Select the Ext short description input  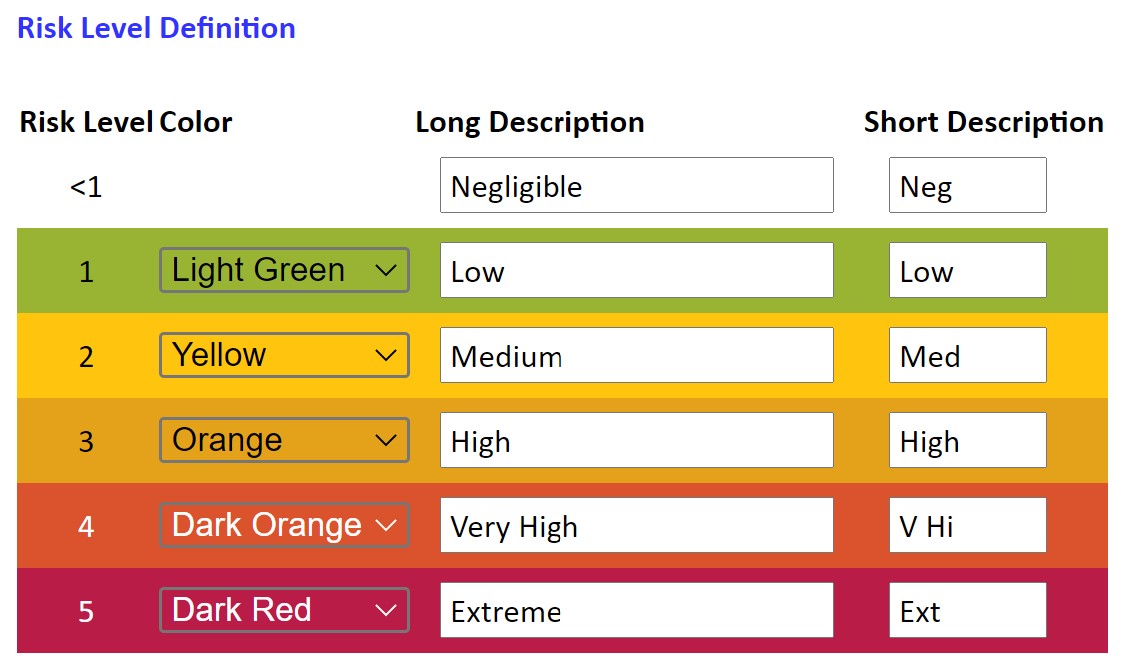pos(966,610)
